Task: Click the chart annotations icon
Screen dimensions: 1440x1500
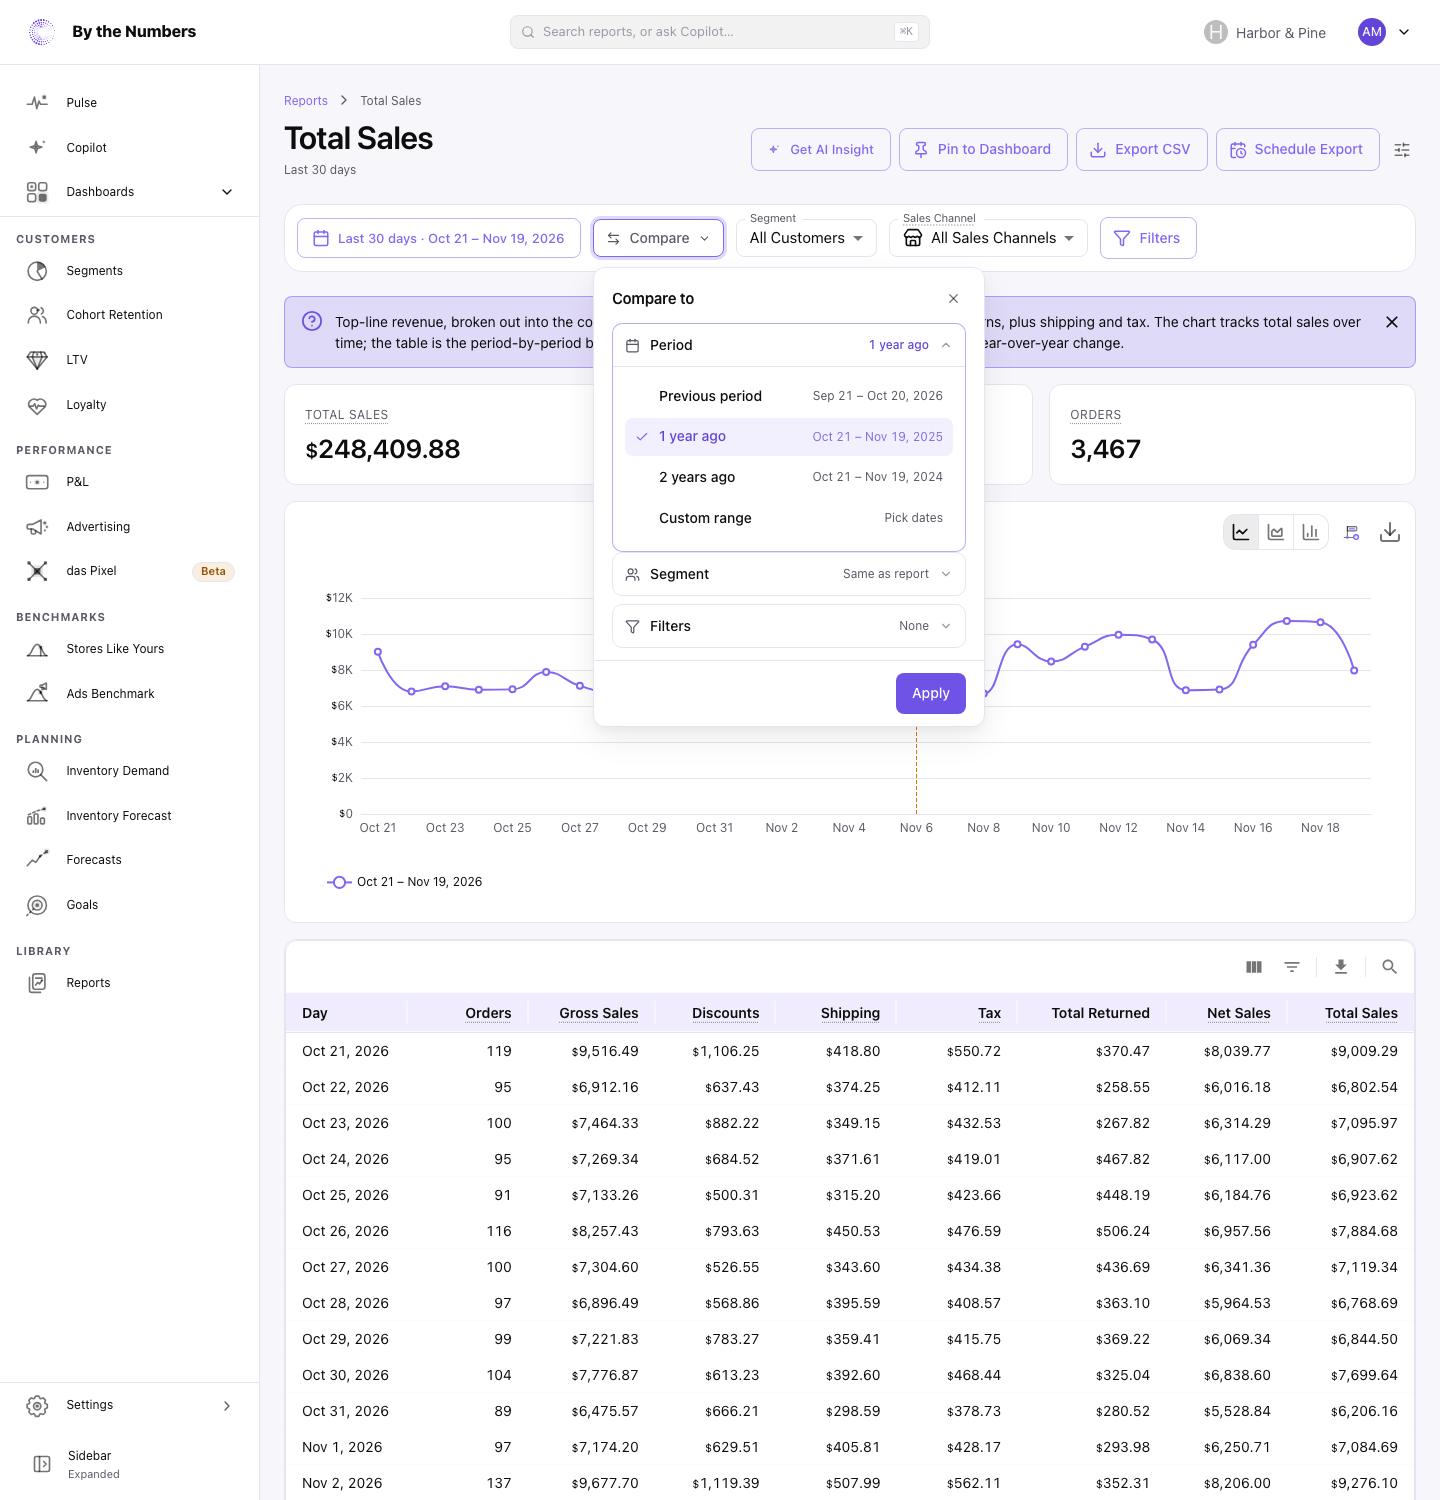Action: pos(1352,532)
